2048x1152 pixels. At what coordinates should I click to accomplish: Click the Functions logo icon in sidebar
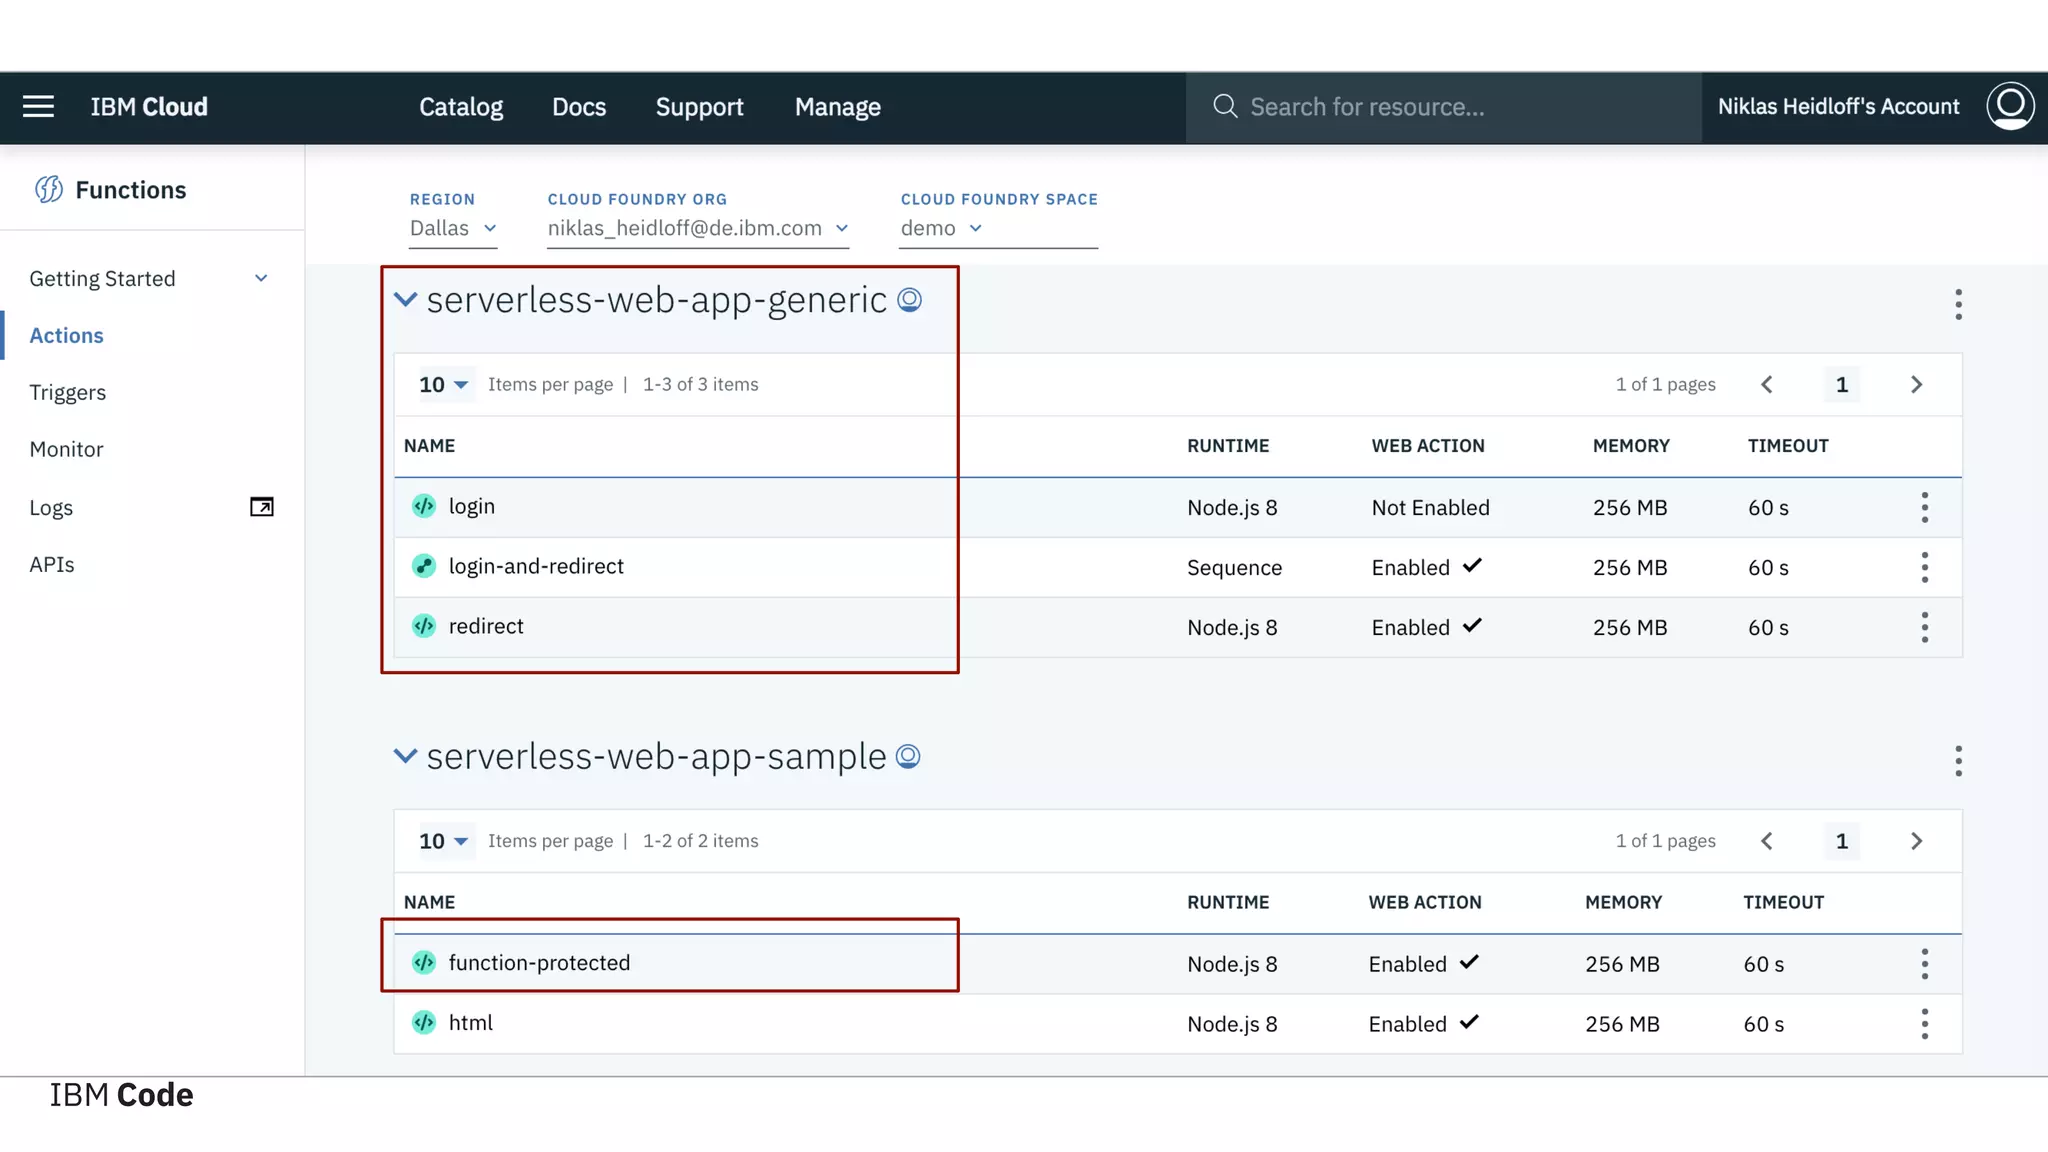tap(48, 190)
